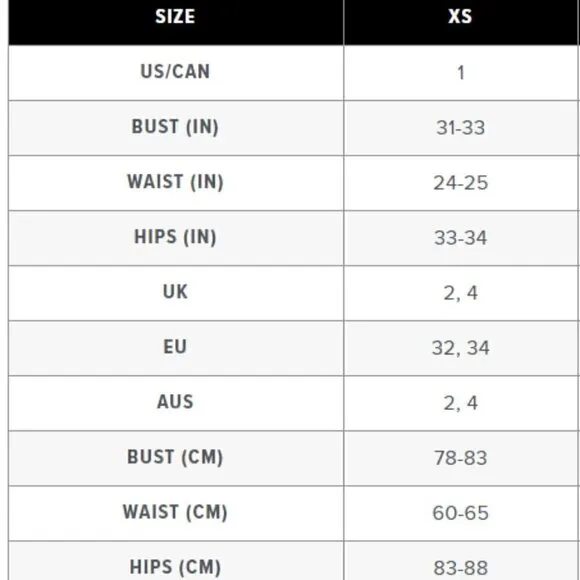
Task: Select the hips value 83-88
Action: (x=461, y=568)
